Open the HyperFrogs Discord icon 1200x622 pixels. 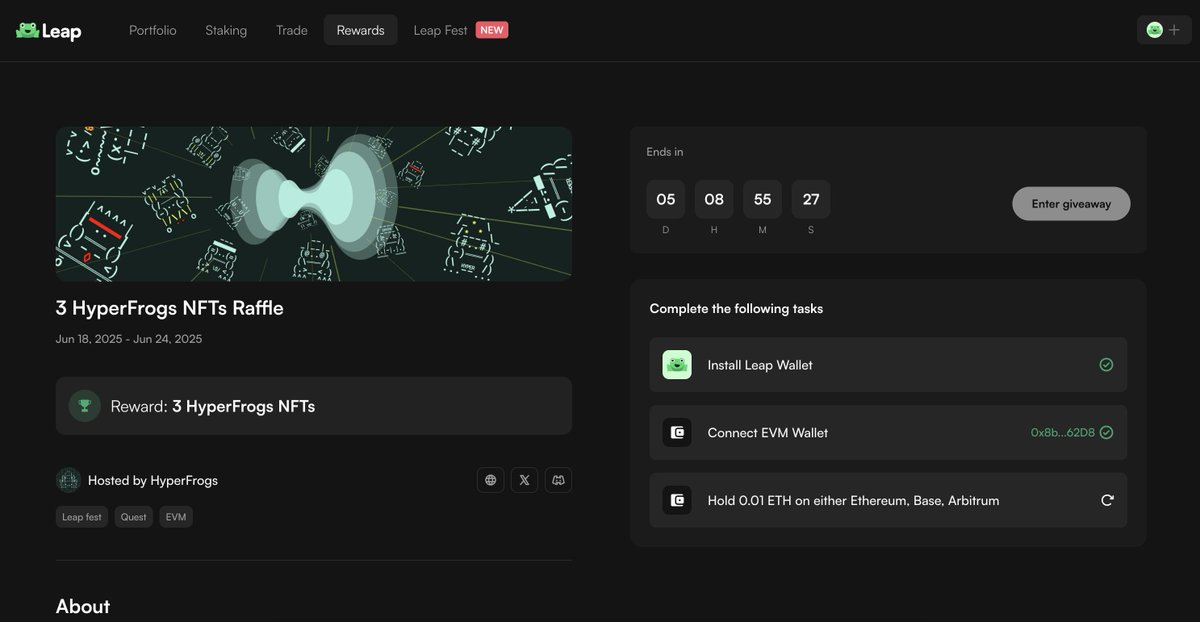click(x=558, y=480)
